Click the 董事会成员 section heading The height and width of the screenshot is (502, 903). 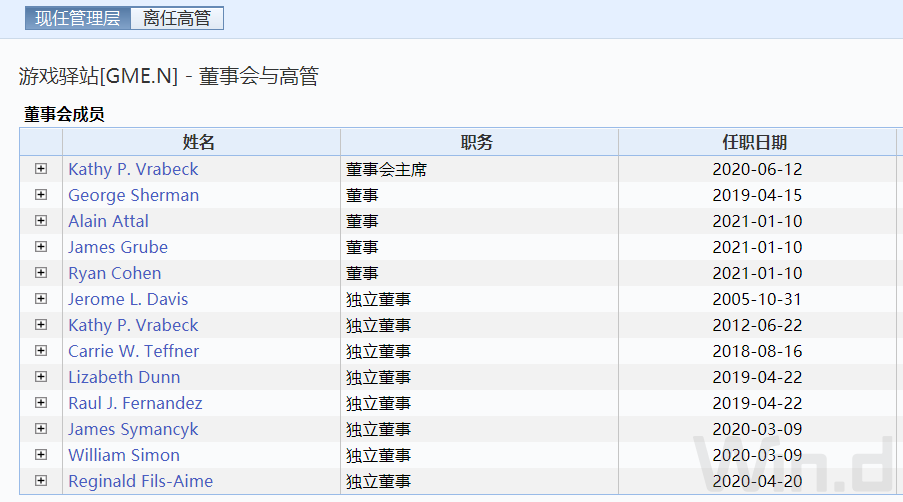click(64, 115)
